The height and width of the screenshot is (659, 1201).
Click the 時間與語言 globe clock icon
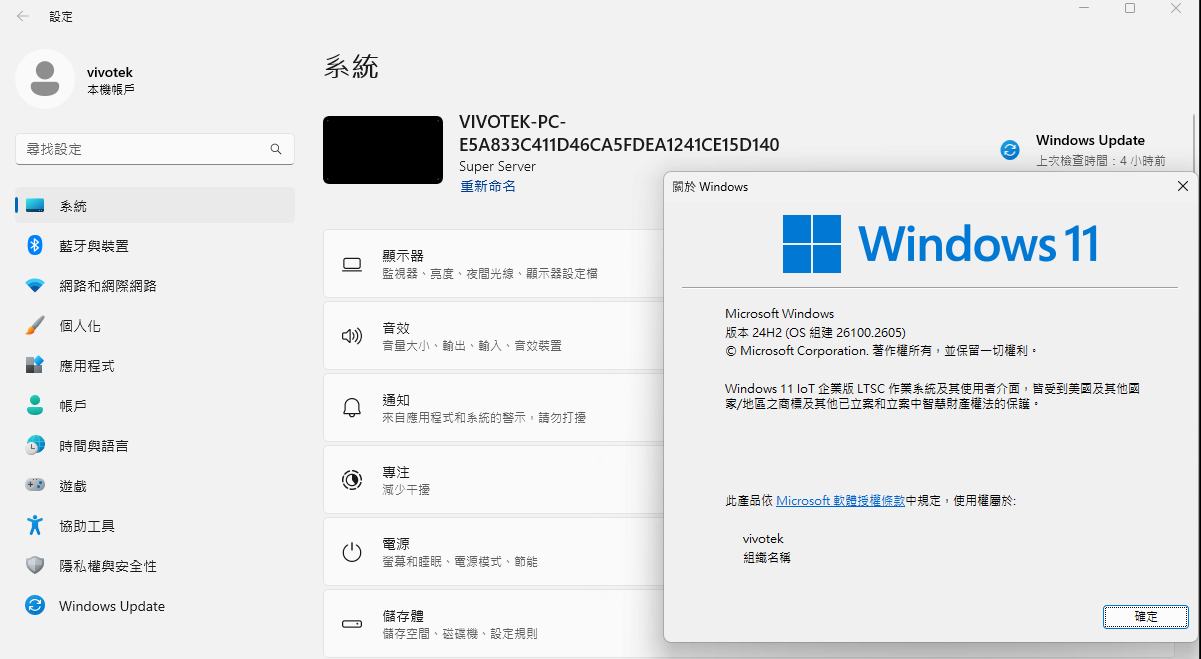[35, 445]
